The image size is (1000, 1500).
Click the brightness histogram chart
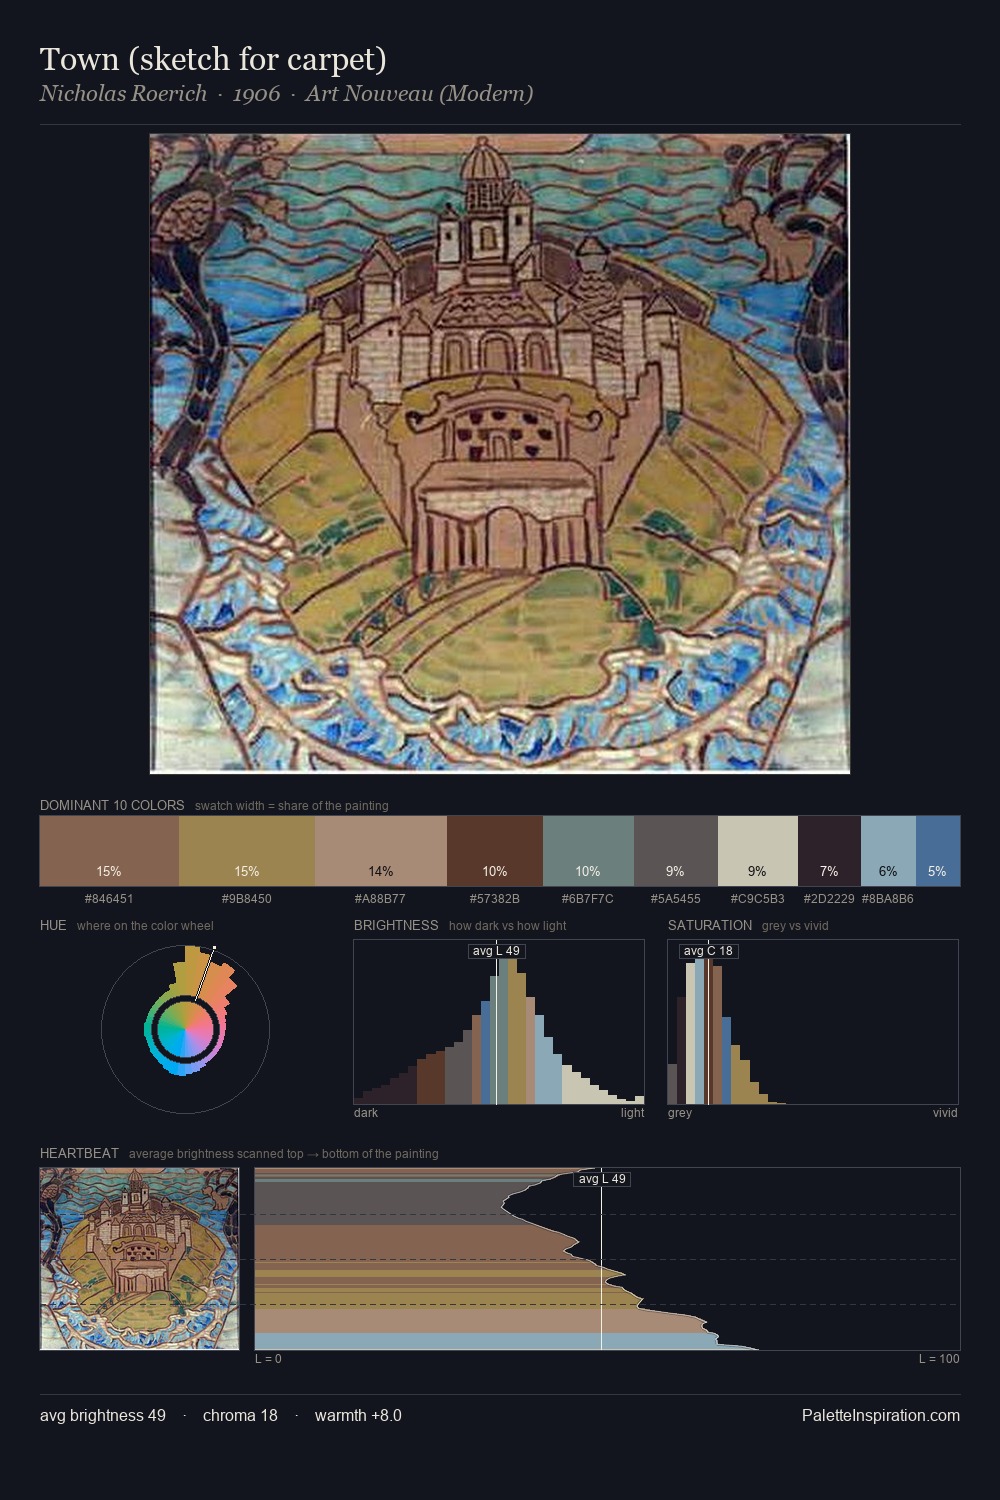[x=499, y=1022]
